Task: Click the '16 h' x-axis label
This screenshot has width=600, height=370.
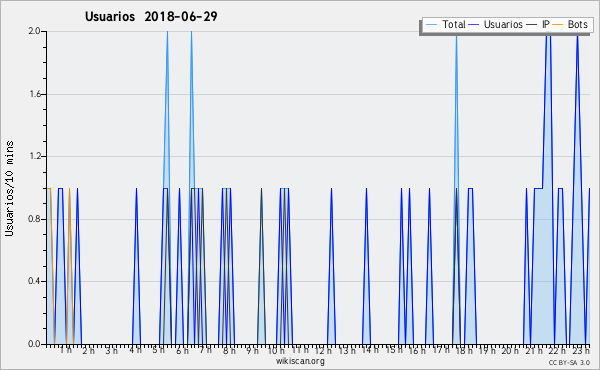Action: [x=417, y=351]
